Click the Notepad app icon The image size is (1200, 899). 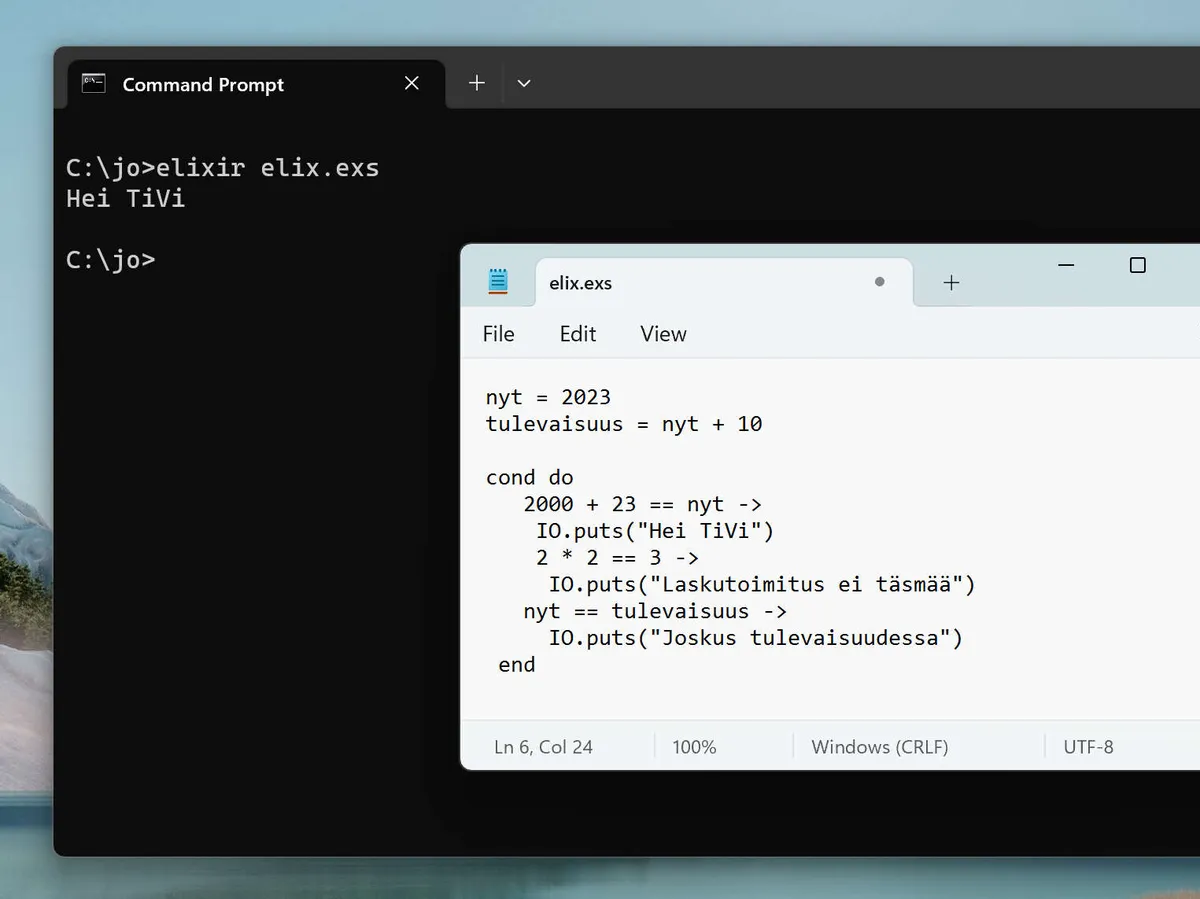(x=498, y=282)
